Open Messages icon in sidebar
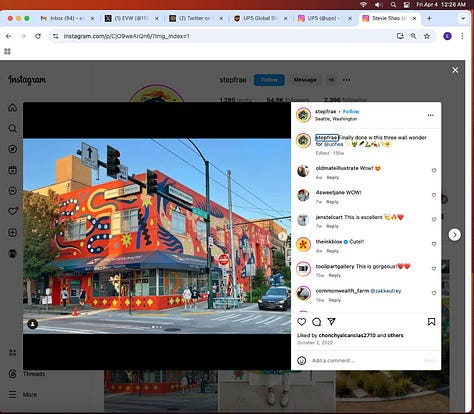This screenshot has height=414, width=474. (13, 191)
